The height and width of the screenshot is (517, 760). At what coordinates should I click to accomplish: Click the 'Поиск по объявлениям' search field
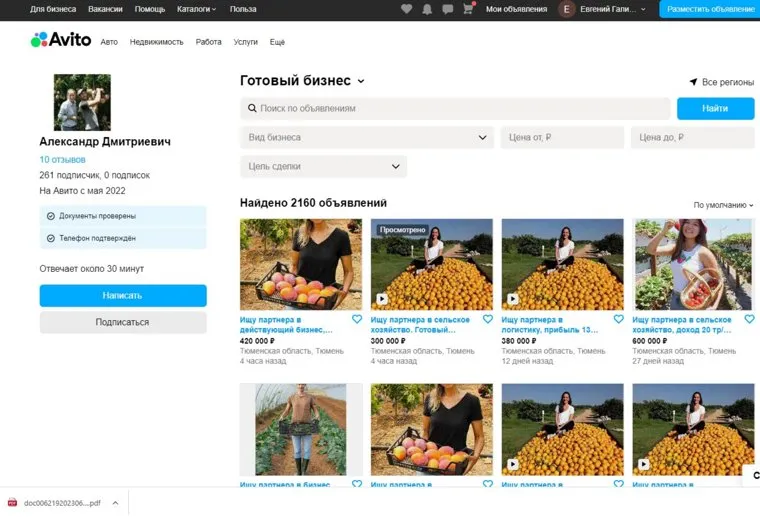[455, 108]
